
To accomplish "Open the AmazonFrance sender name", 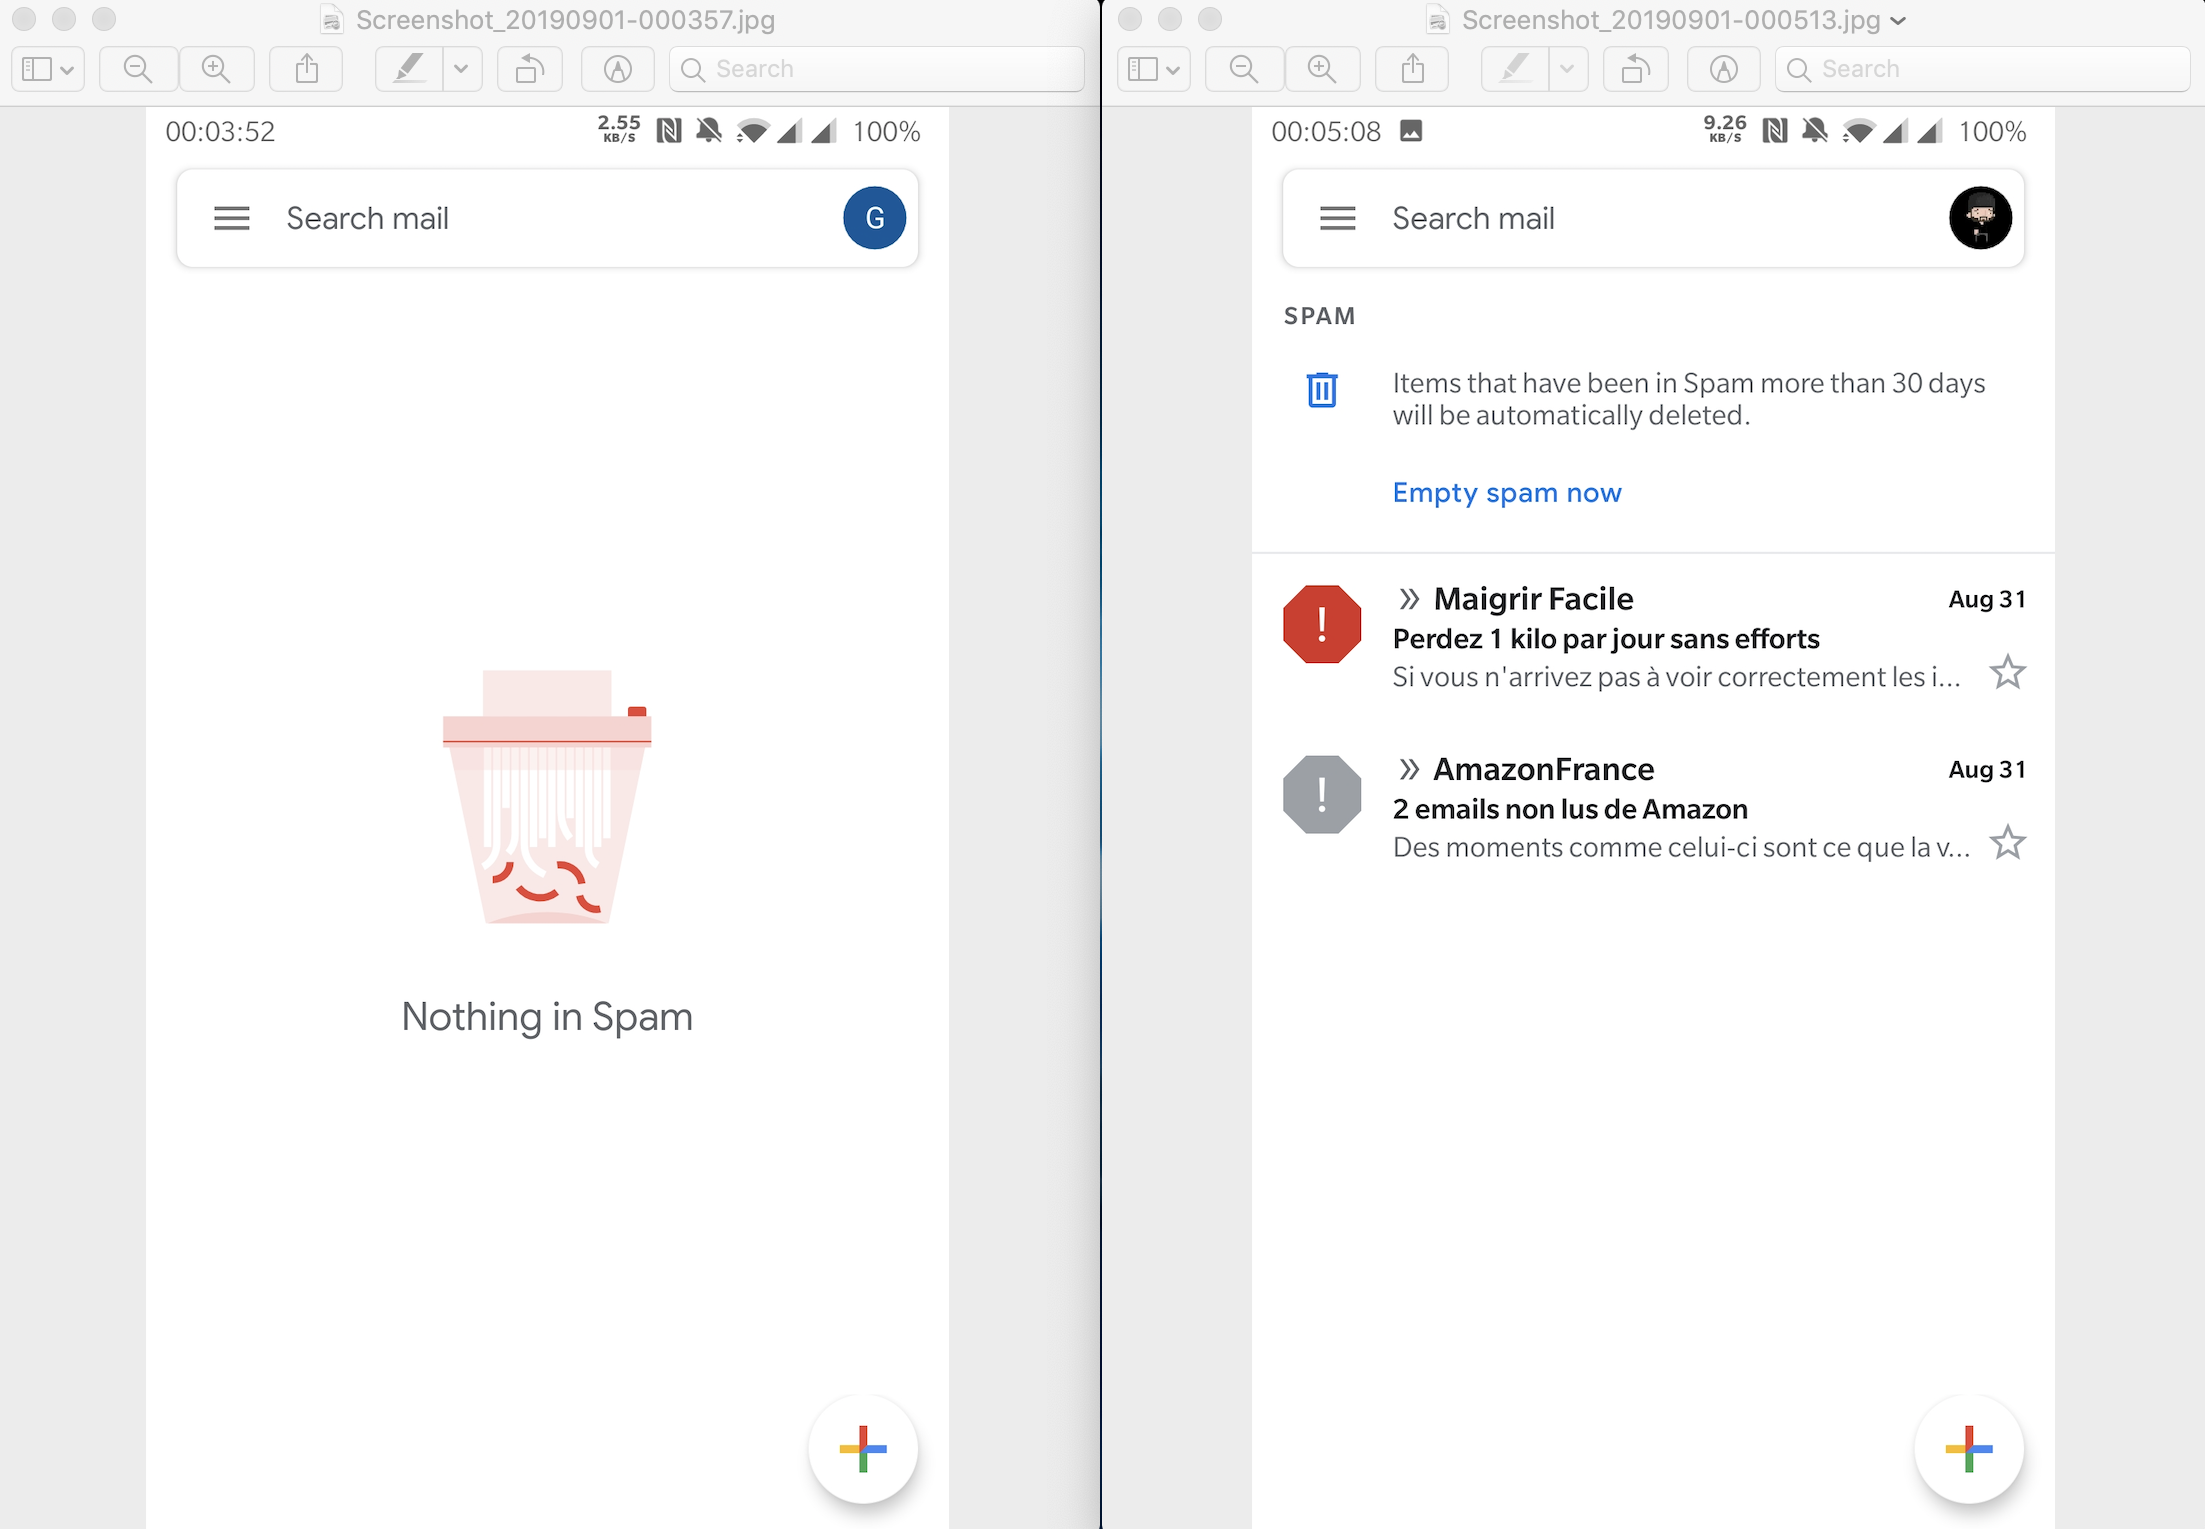I will coord(1544,768).
